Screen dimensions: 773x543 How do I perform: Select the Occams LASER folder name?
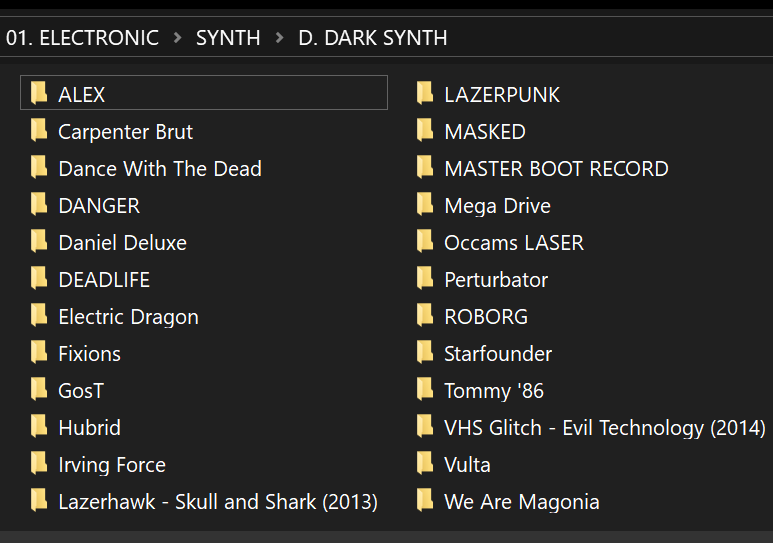(514, 243)
